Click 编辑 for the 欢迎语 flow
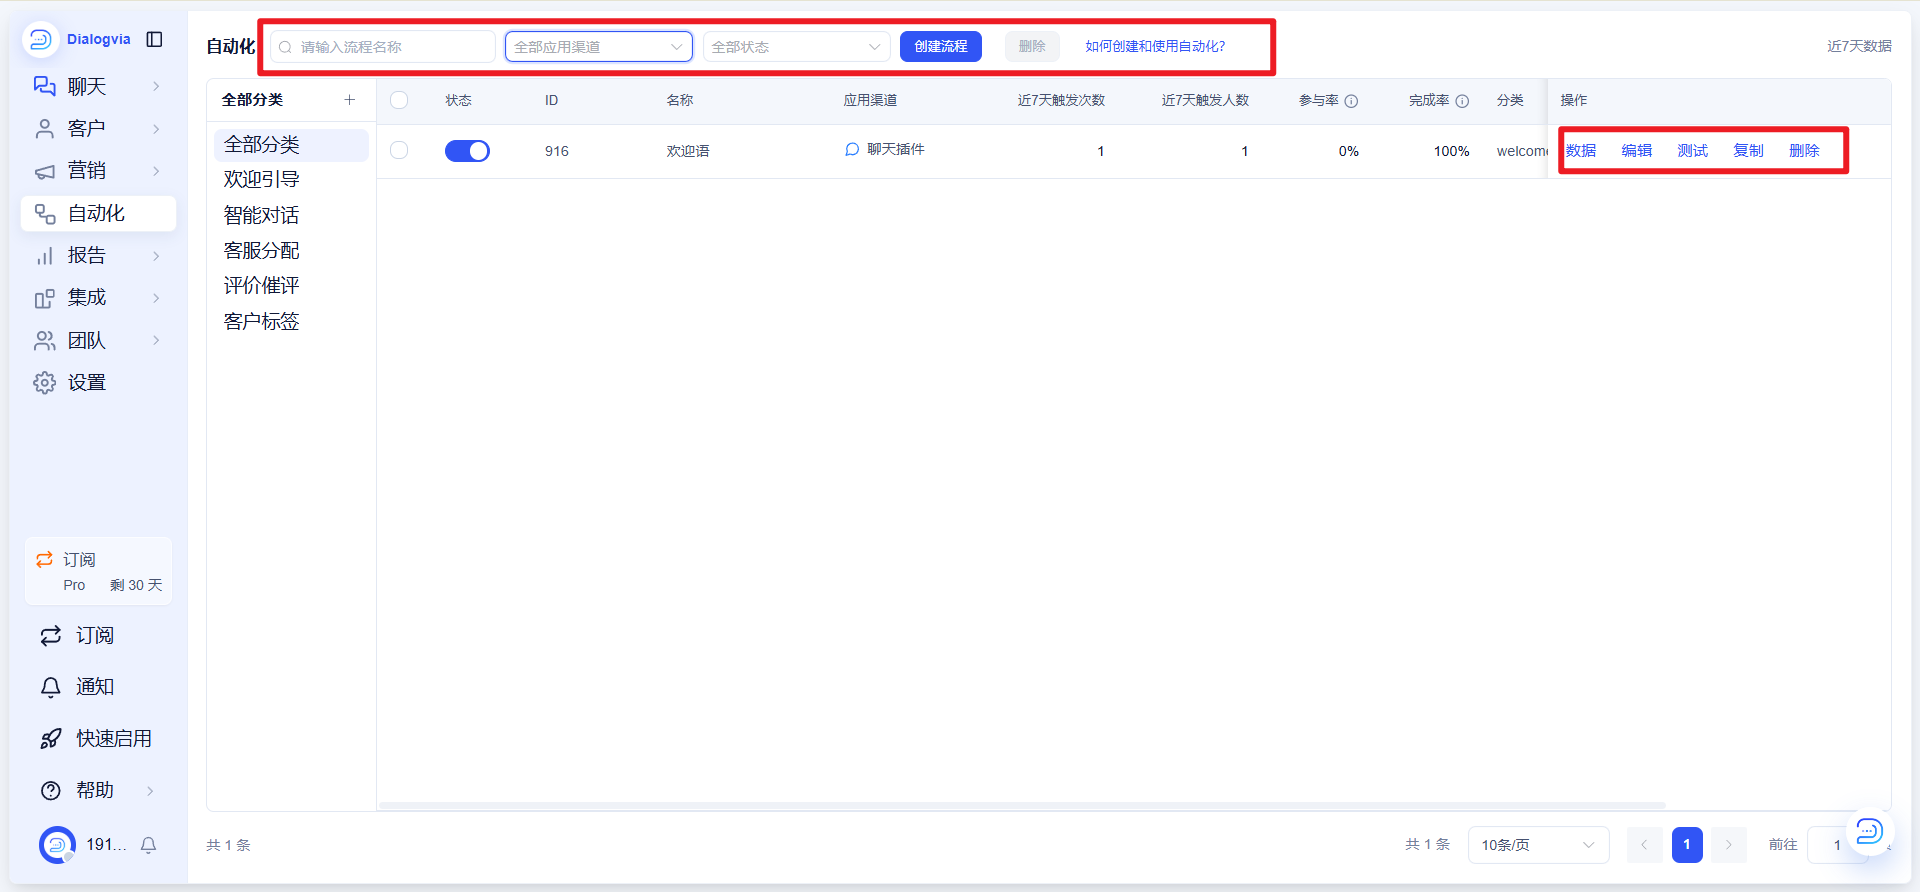Screen dimensions: 1920x892 1637,151
